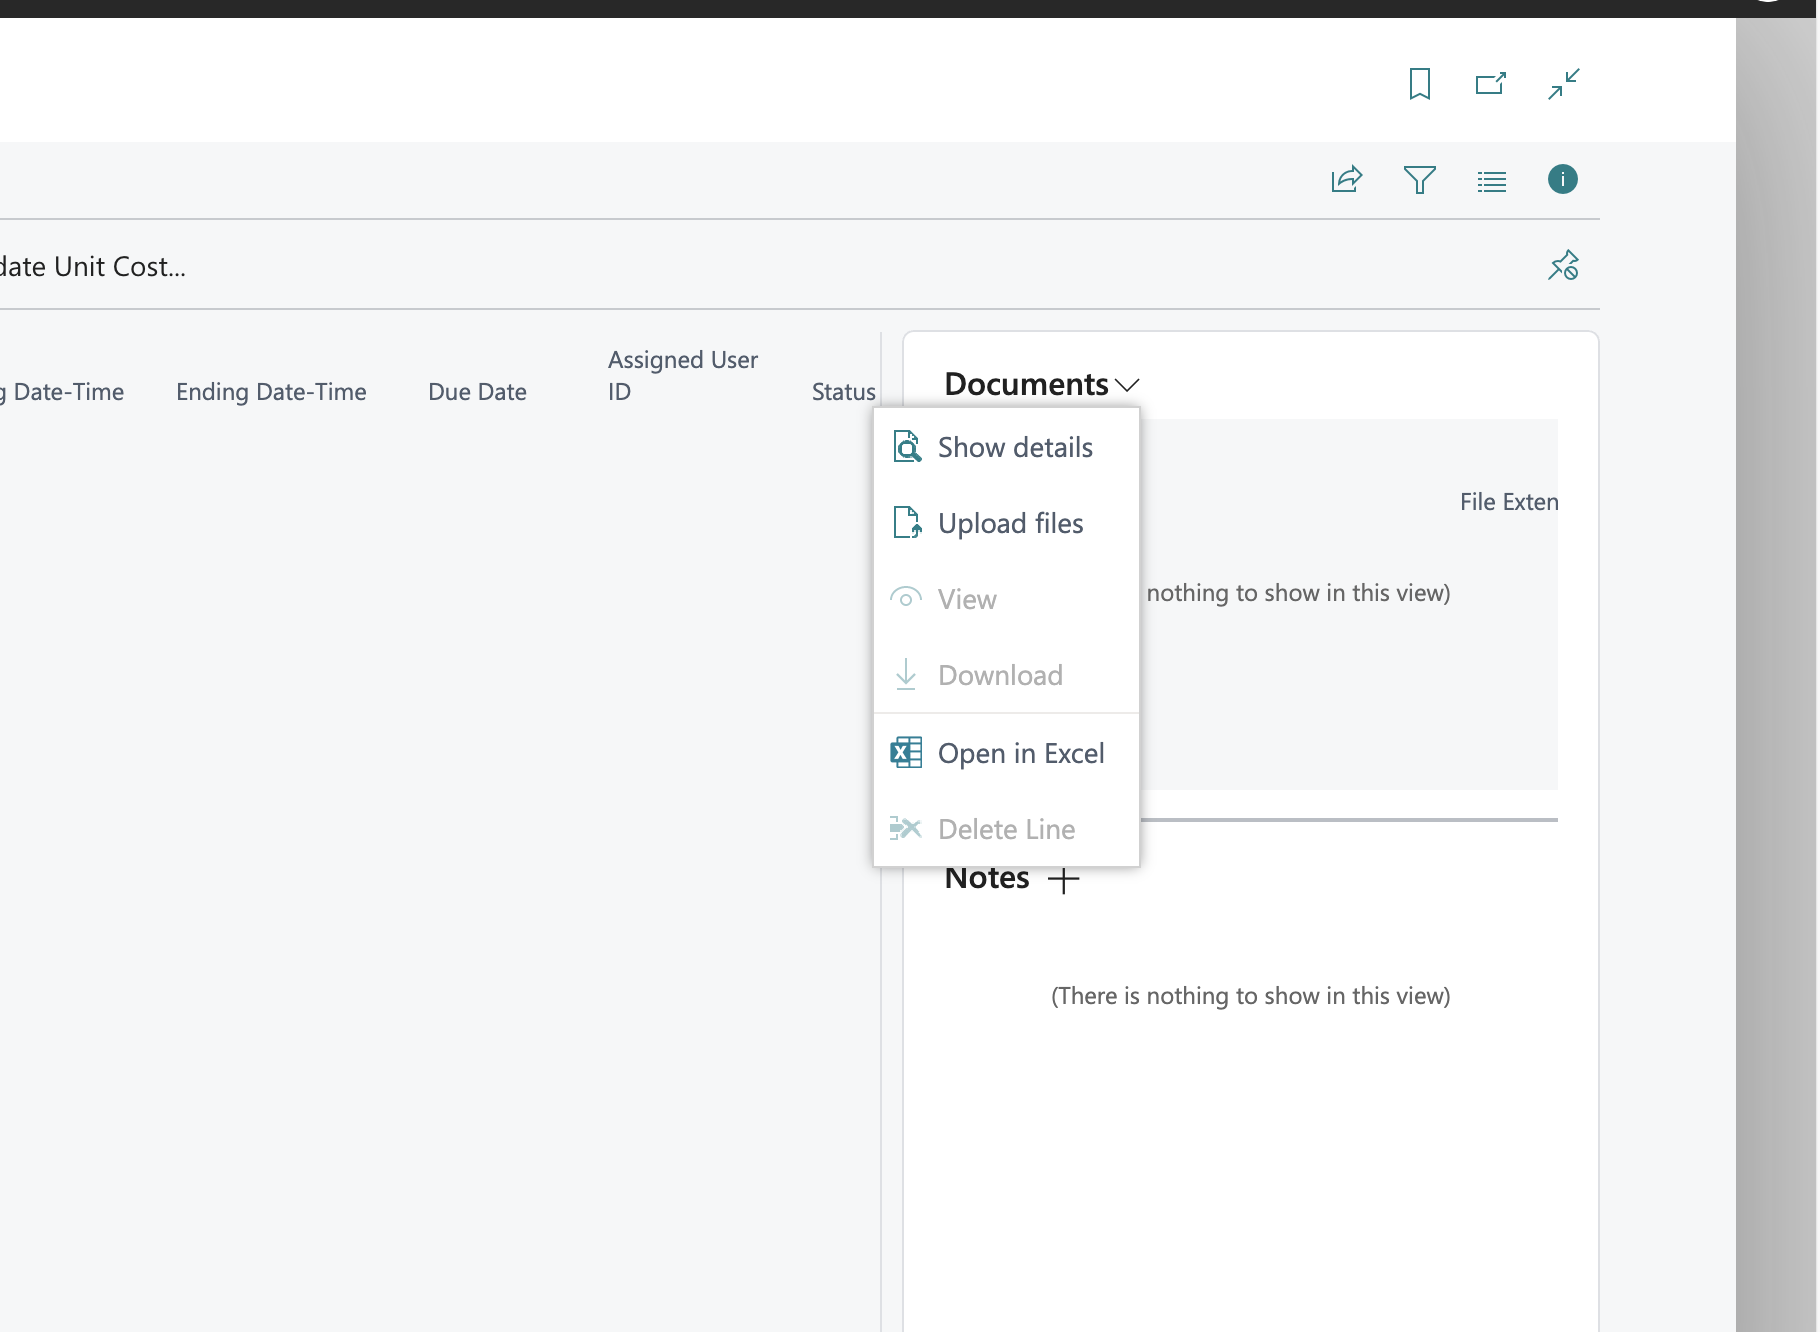
Task: Click the collapse page arrows icon
Action: point(1564,84)
